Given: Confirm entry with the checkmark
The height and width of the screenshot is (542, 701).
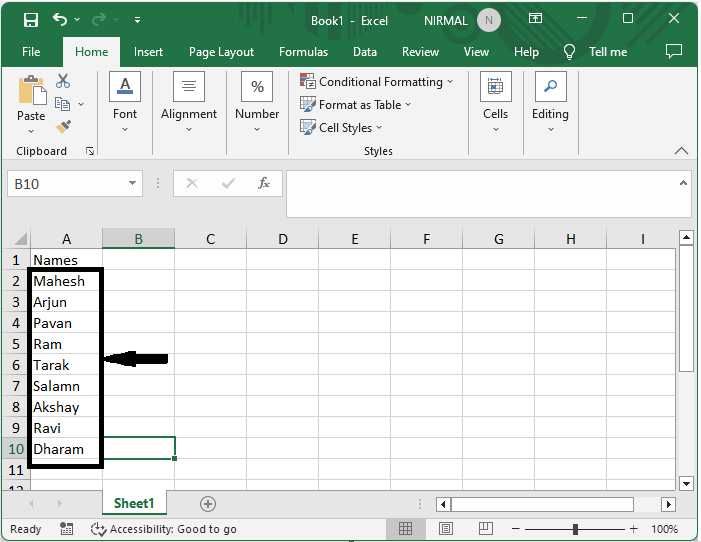Looking at the screenshot, I should [x=228, y=183].
